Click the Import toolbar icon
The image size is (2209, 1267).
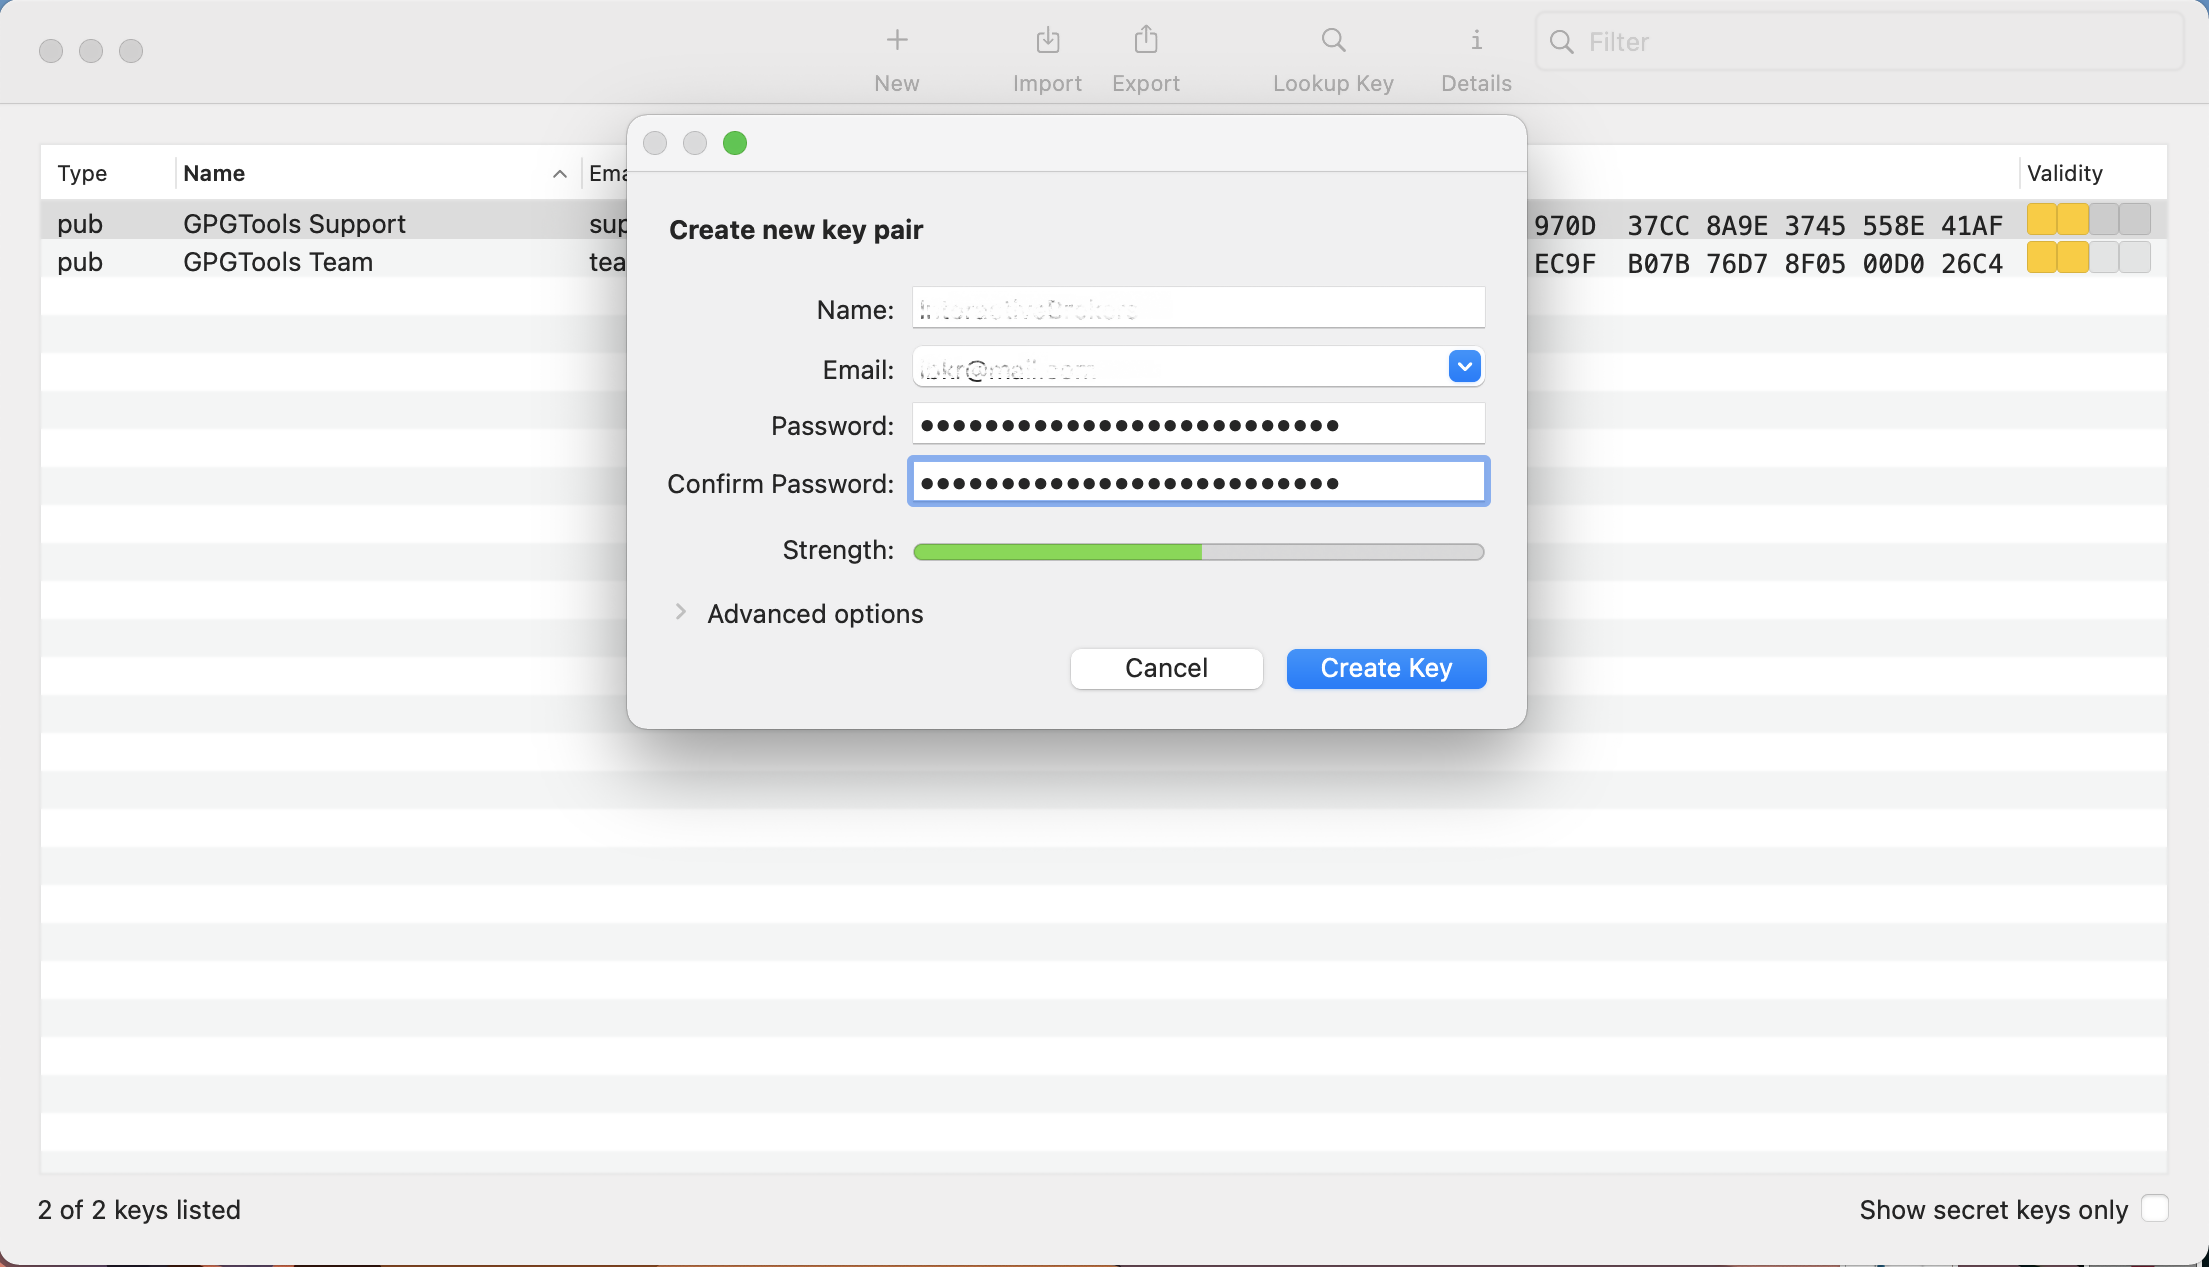pos(1047,41)
